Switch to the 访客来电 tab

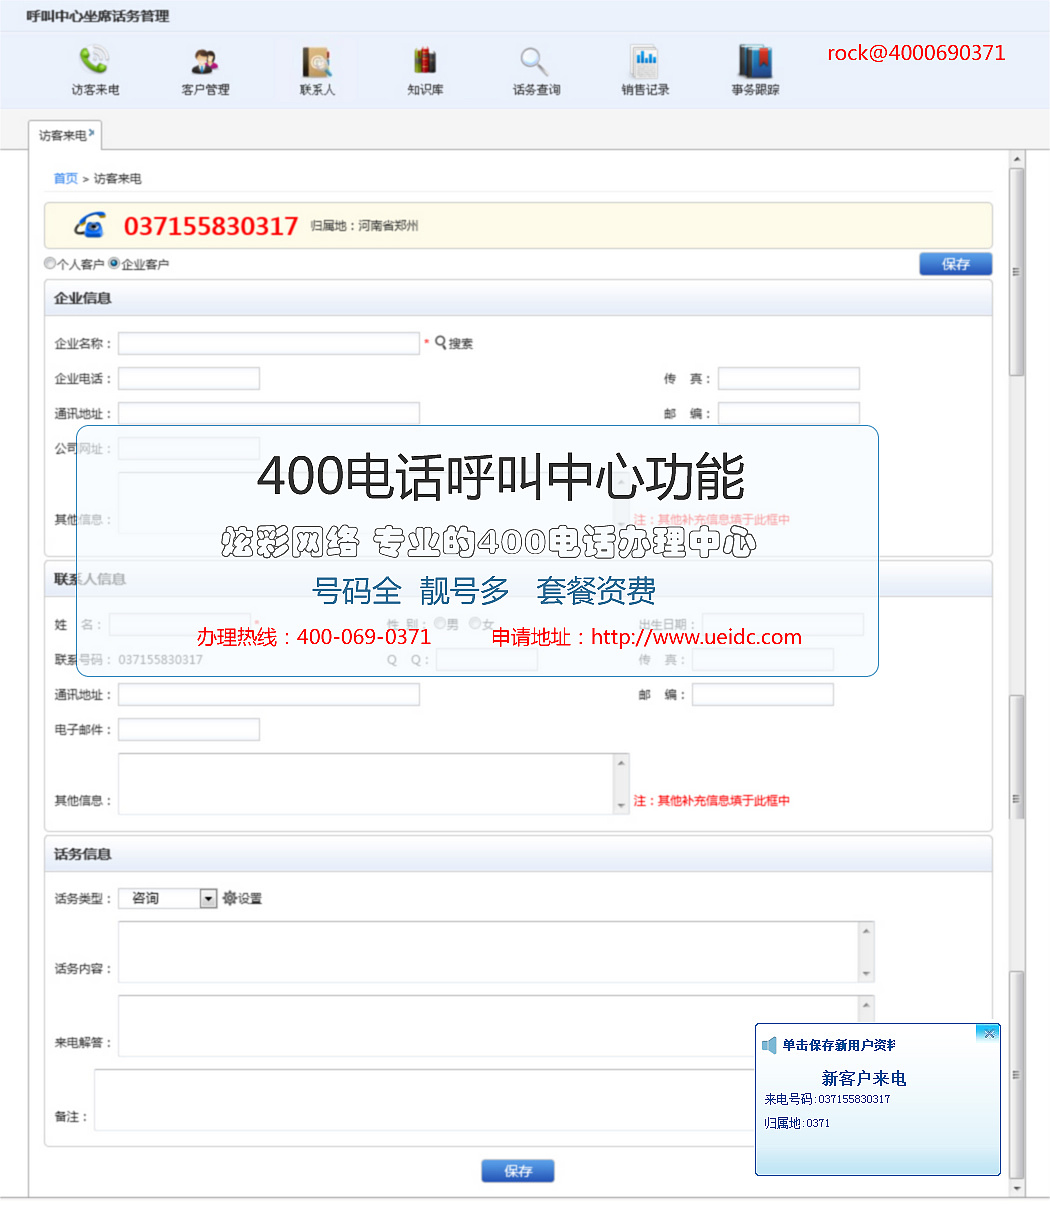point(65,135)
